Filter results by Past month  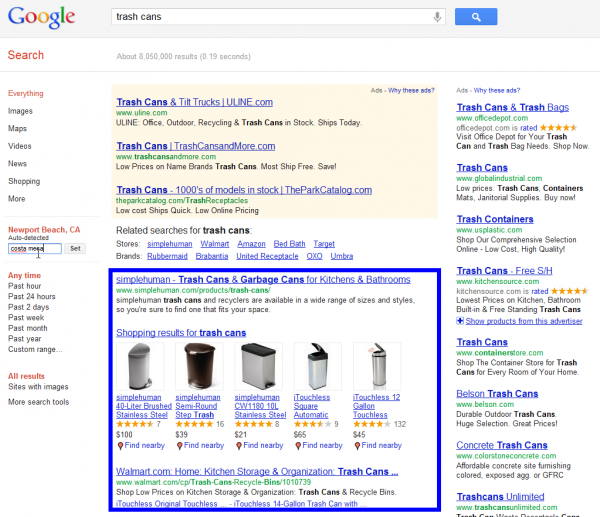[x=28, y=328]
